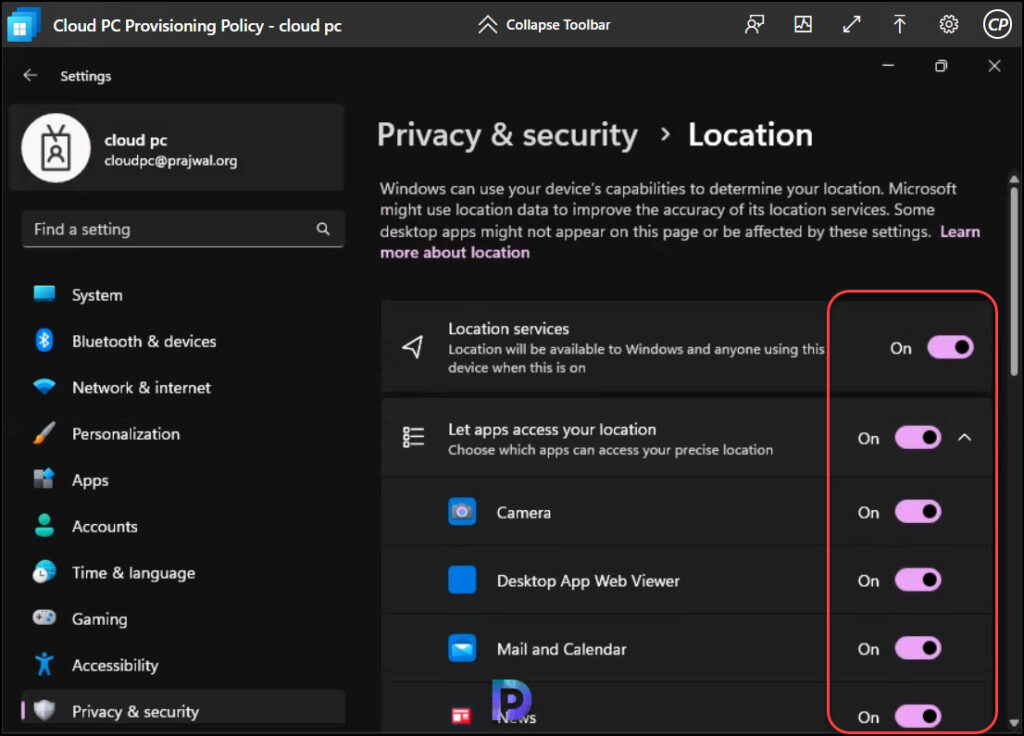Click the Accessibility figure icon
The width and height of the screenshot is (1024, 736).
click(x=44, y=664)
